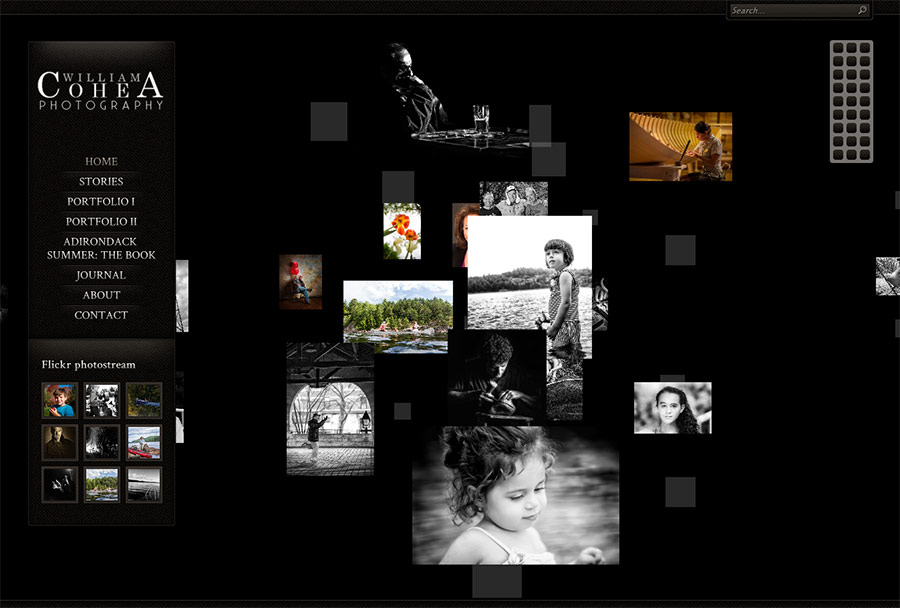Open the dark smoky Flickr thumbnail
The image size is (900, 608).
pyautogui.click(x=102, y=443)
